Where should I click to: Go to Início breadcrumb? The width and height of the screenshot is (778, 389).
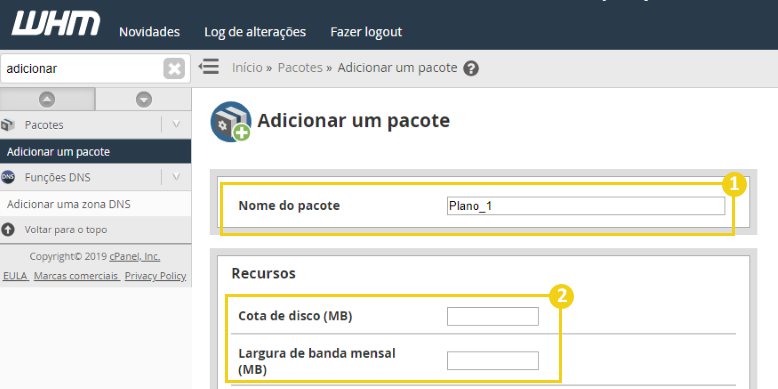coord(247,67)
